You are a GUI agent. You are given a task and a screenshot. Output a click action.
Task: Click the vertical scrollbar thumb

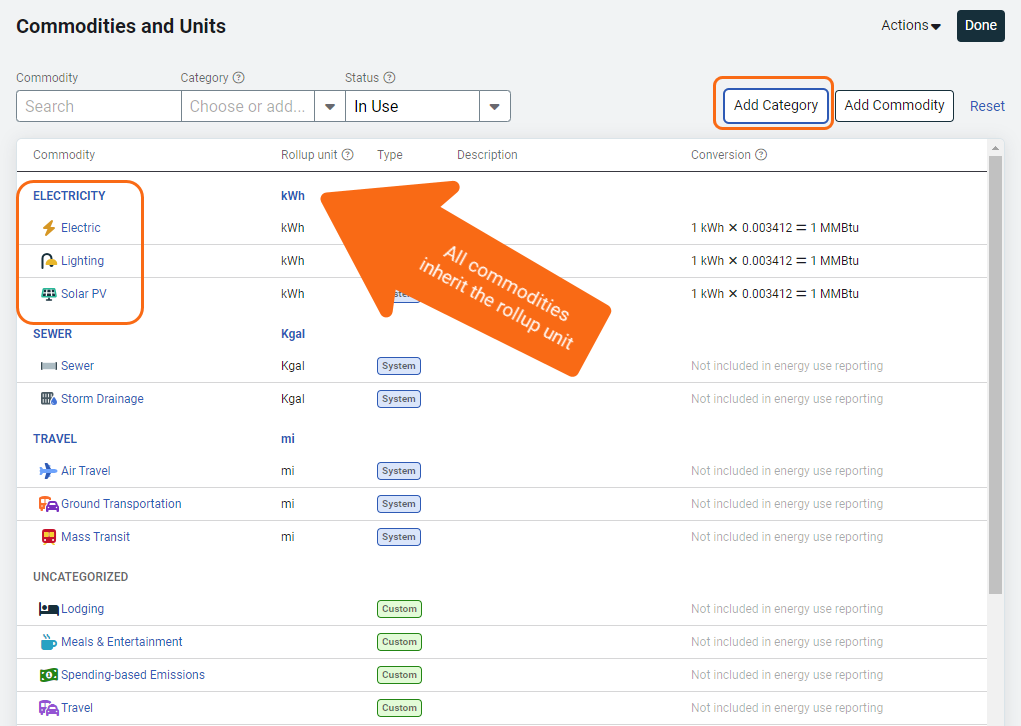coord(995,375)
